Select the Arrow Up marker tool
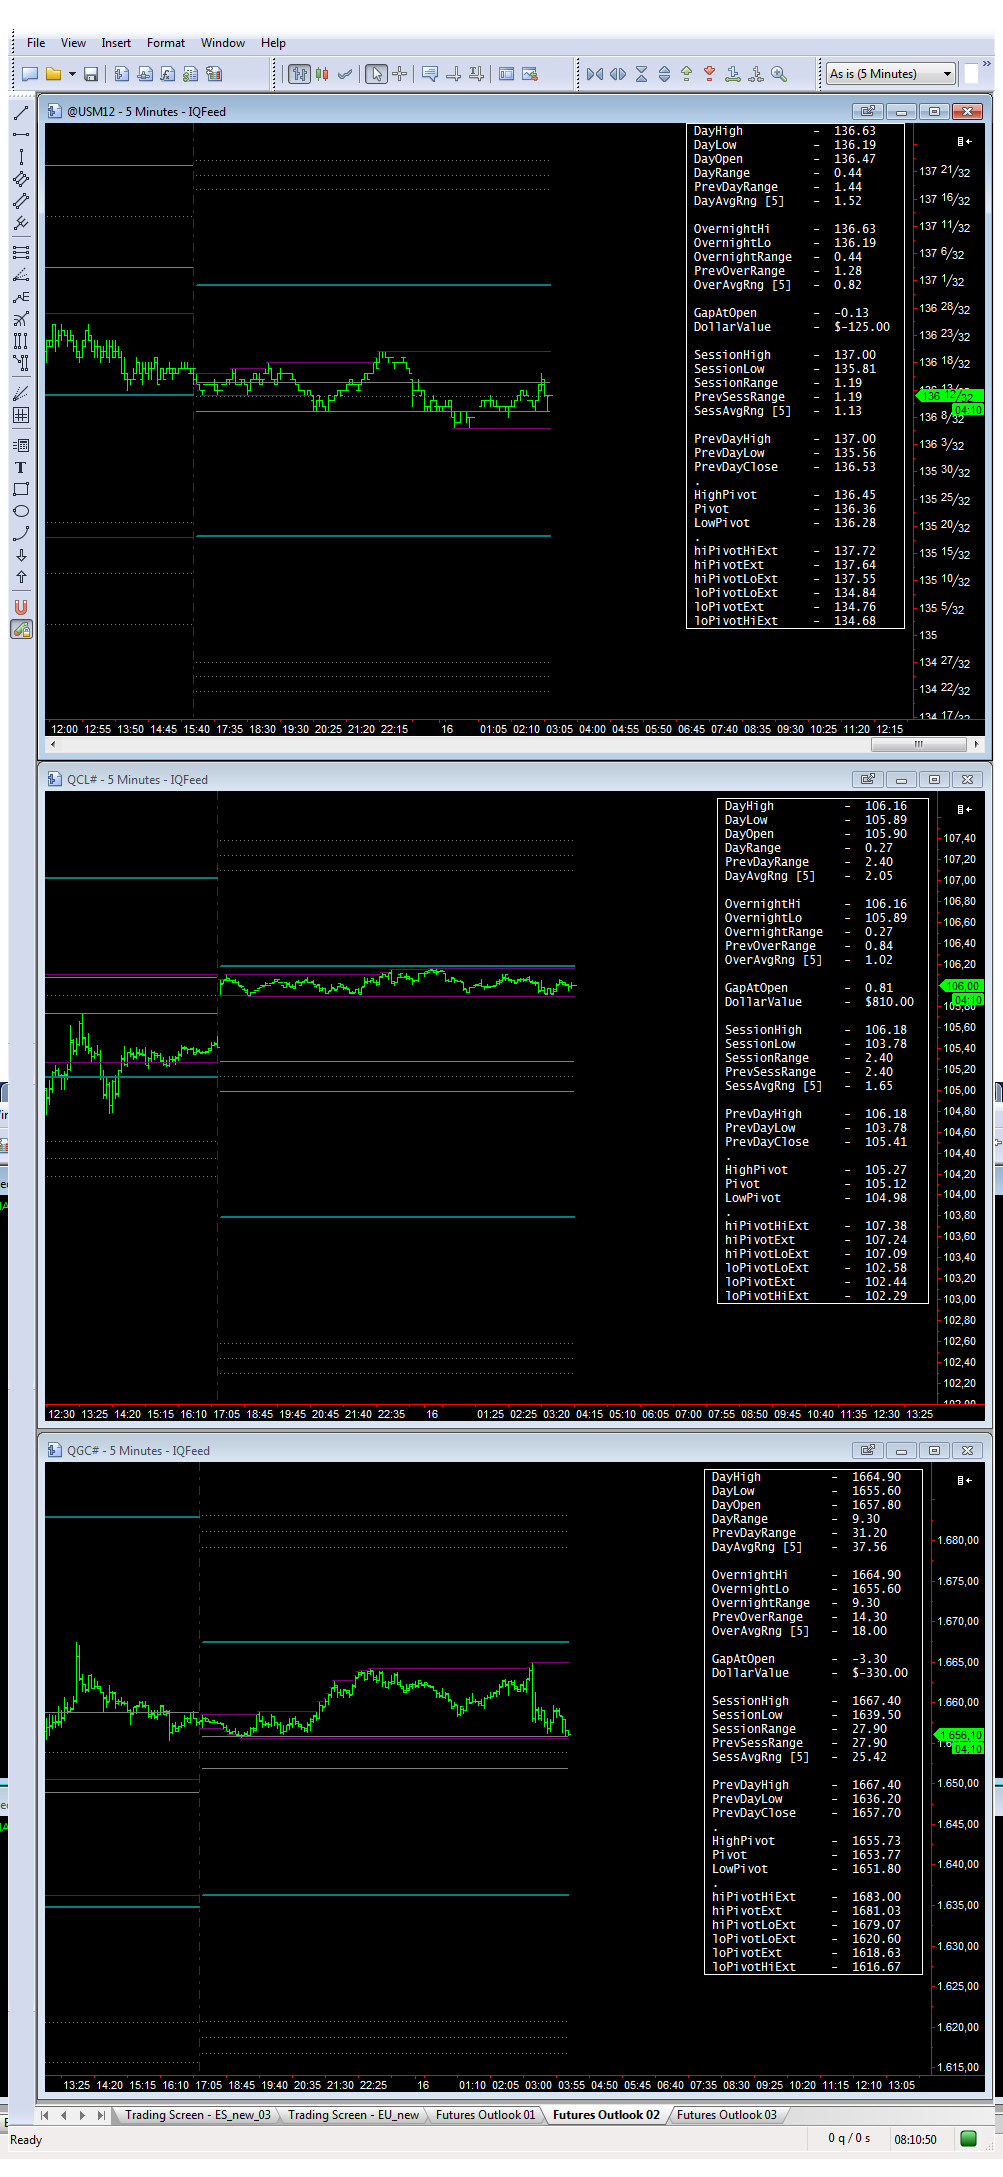1003x2177 pixels. [x=21, y=577]
